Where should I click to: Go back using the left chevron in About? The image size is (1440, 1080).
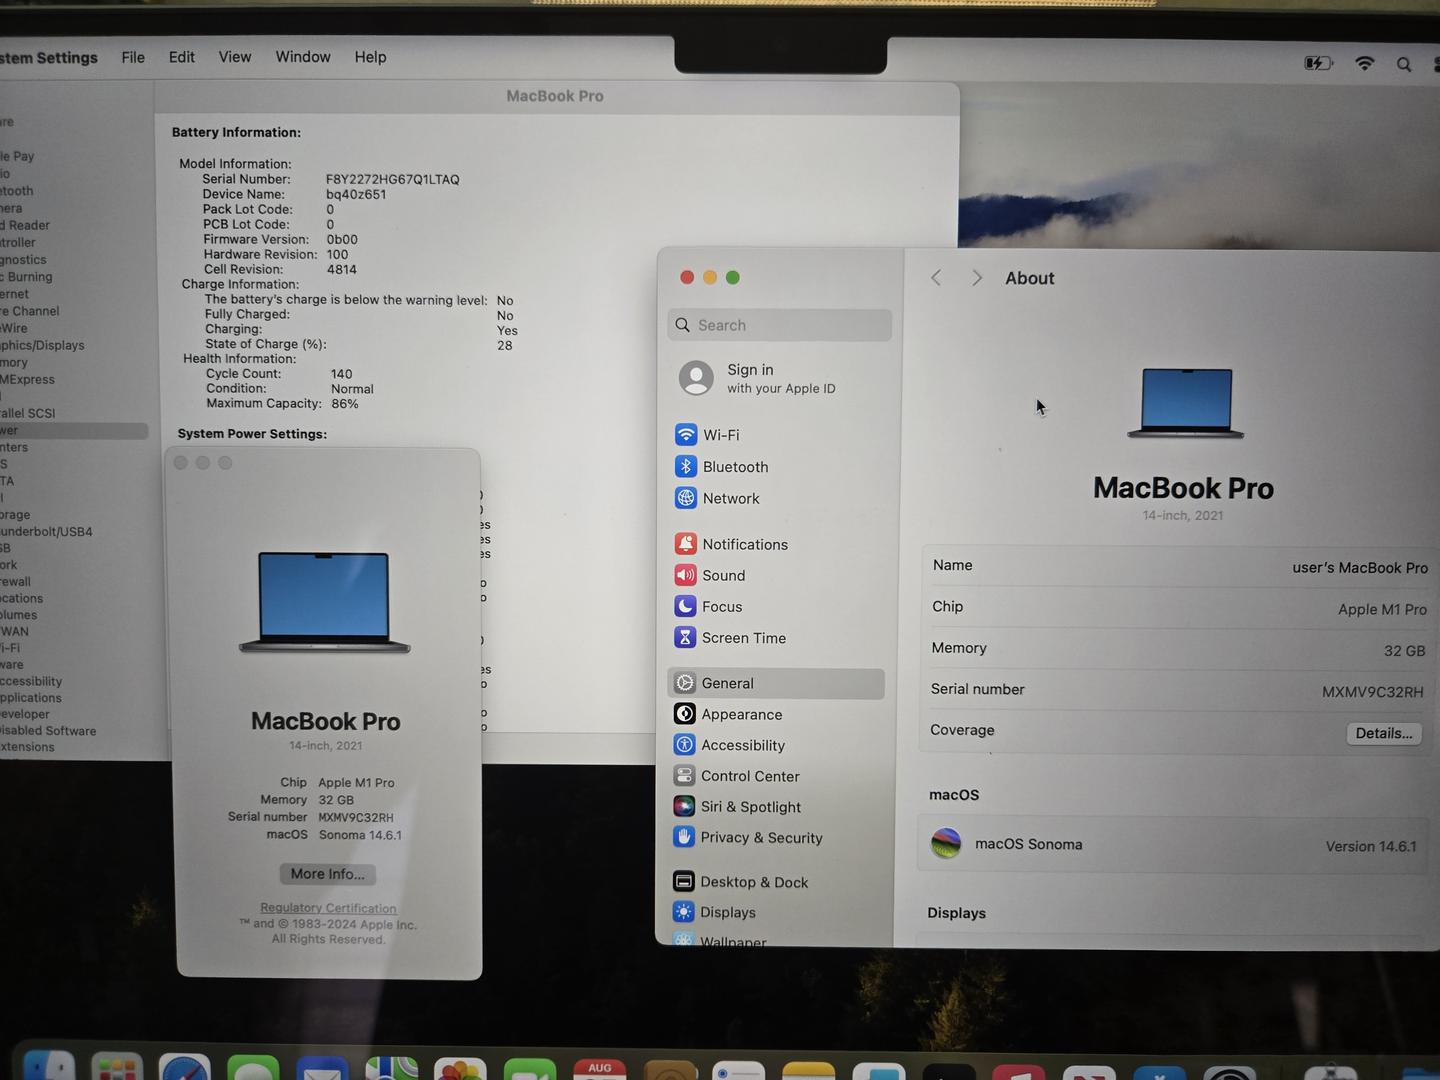pos(936,278)
